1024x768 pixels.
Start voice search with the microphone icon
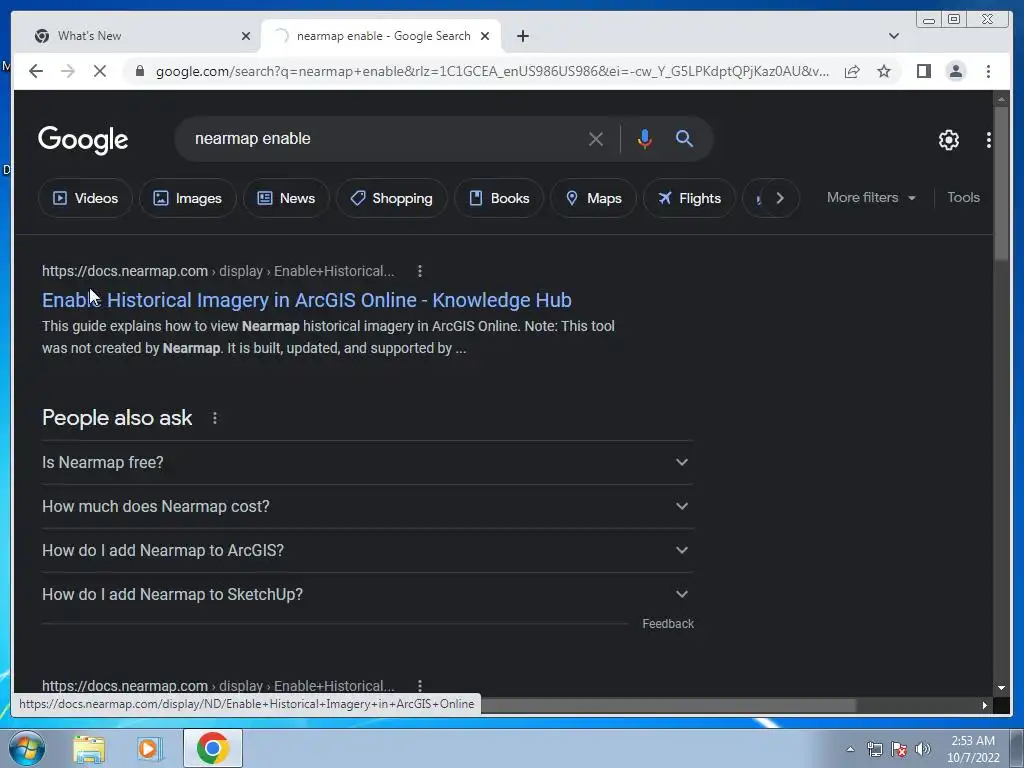pyautogui.click(x=645, y=139)
